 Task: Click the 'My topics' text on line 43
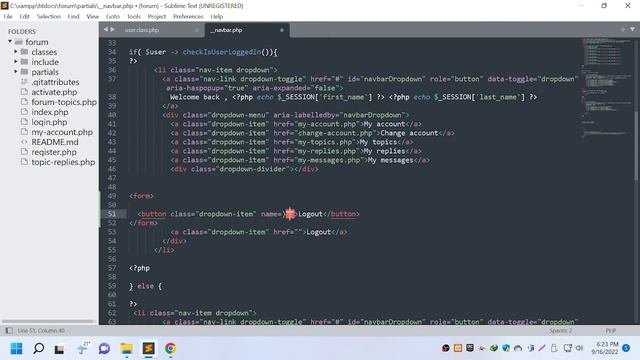click(x=378, y=142)
